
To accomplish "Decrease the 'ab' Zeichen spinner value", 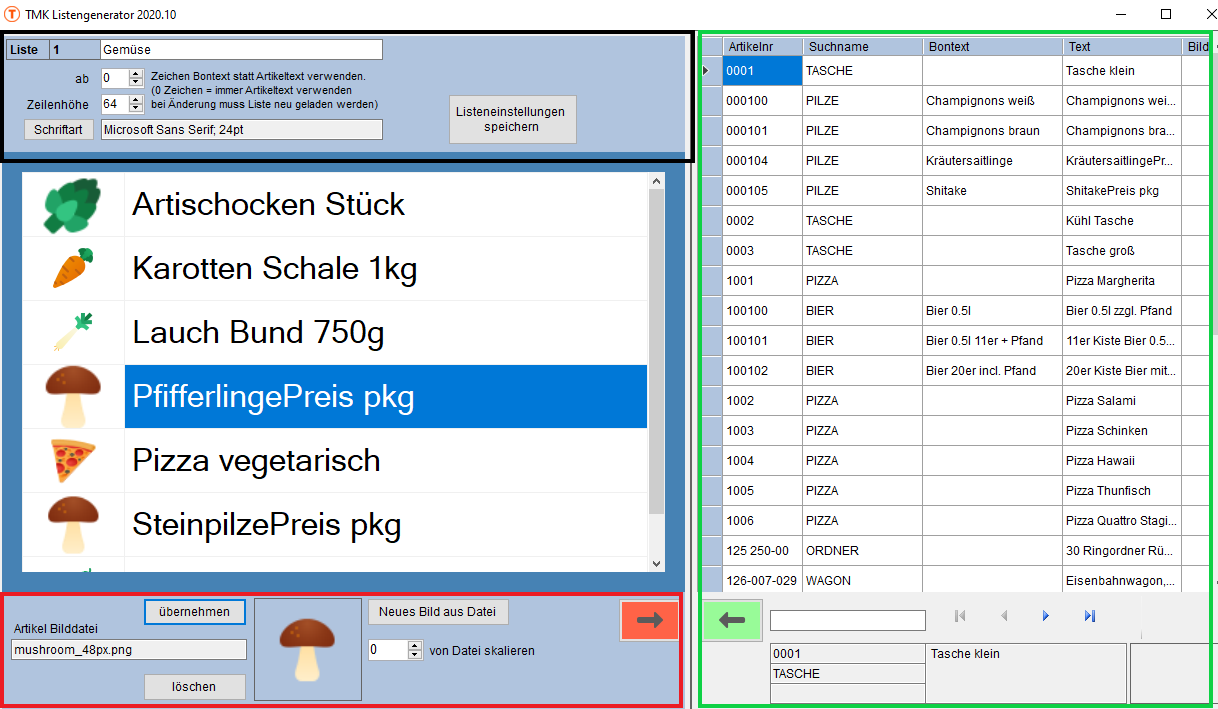I will coord(137,82).
